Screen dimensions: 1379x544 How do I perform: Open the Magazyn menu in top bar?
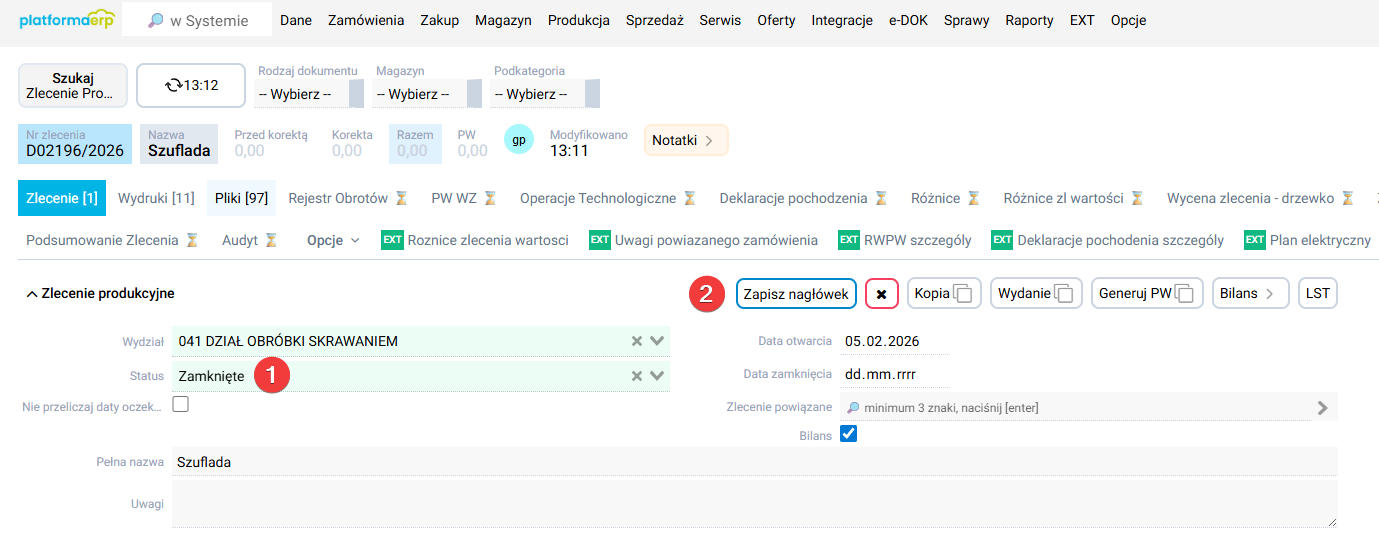coord(503,20)
